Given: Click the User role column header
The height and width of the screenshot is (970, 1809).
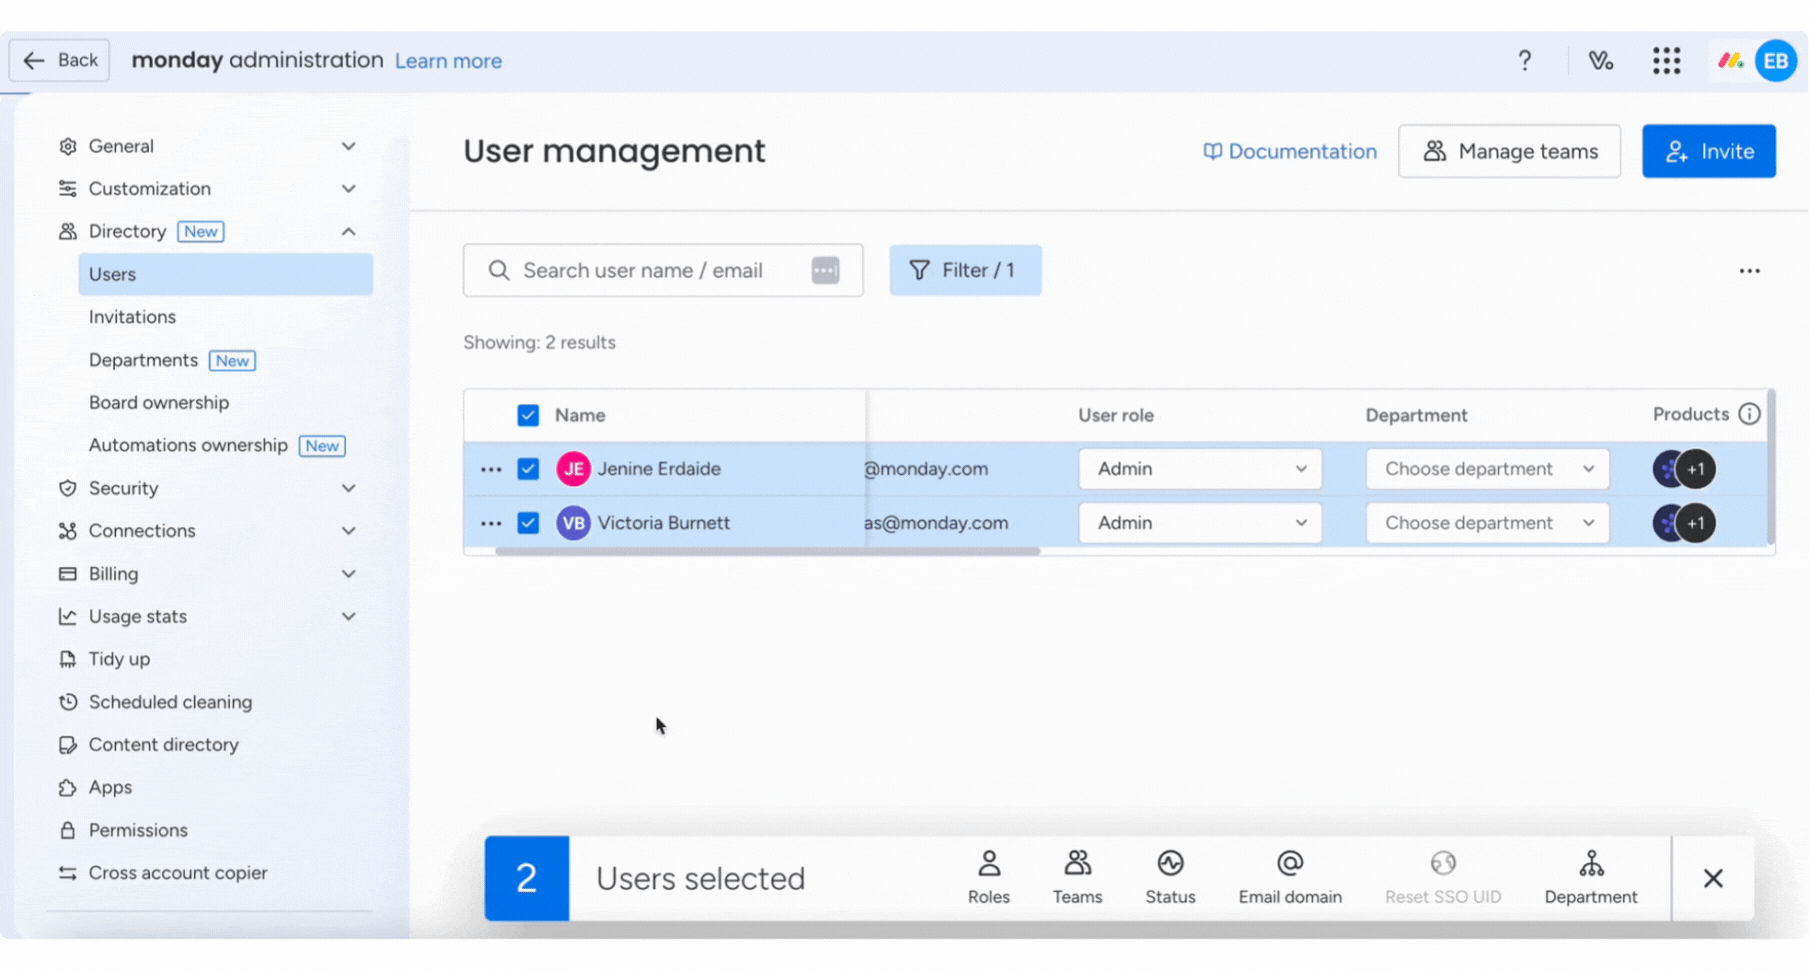Looking at the screenshot, I should 1115,415.
